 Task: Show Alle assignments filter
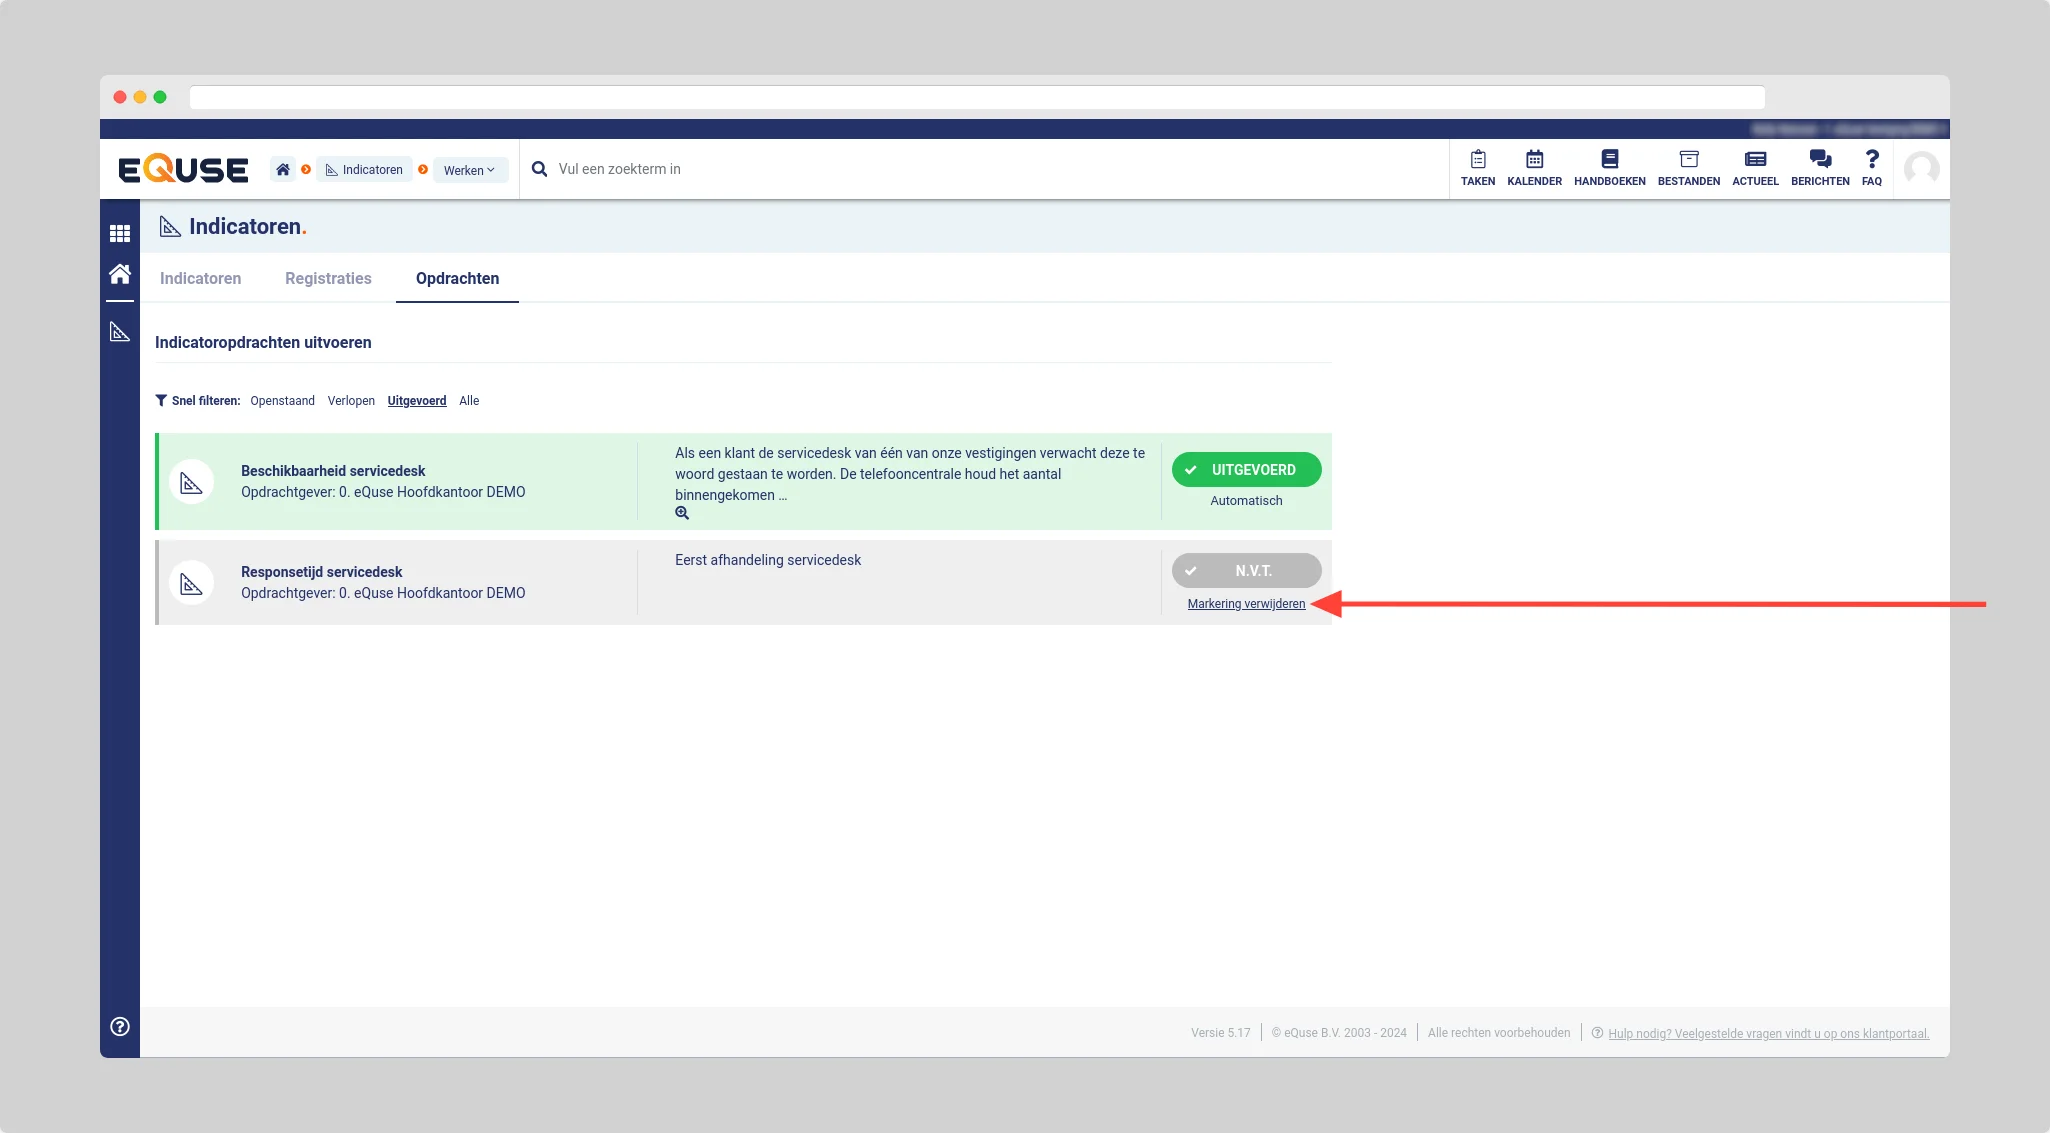[469, 401]
